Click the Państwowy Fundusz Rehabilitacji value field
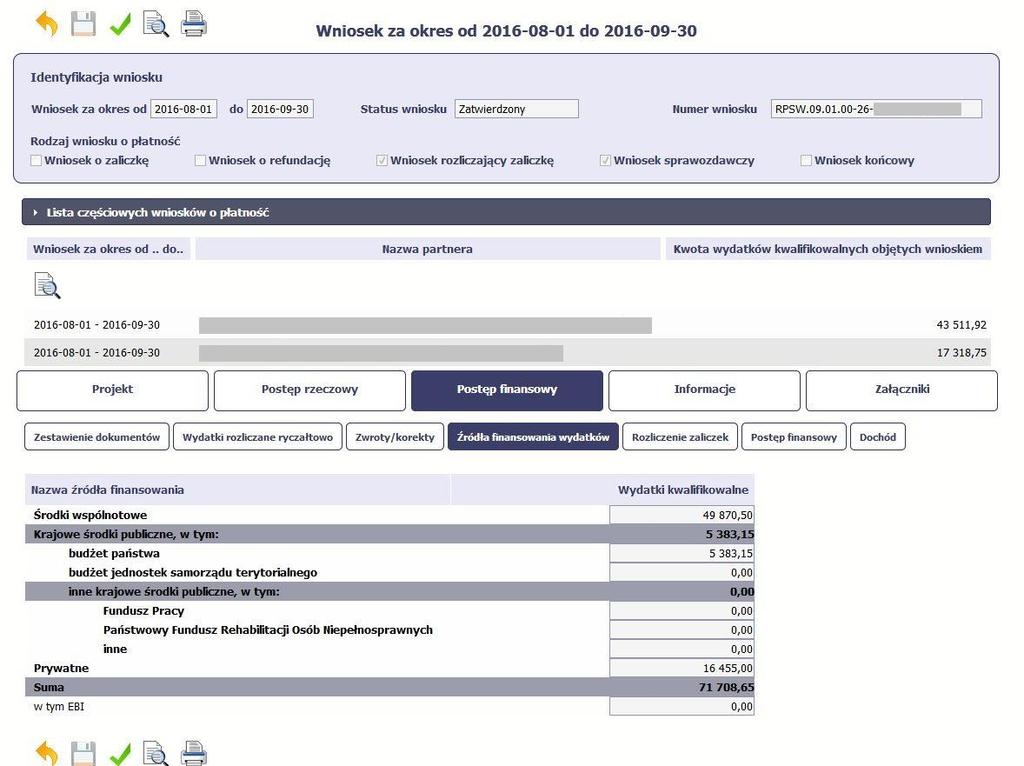The width and height of the screenshot is (1024, 766). pyautogui.click(x=682, y=630)
